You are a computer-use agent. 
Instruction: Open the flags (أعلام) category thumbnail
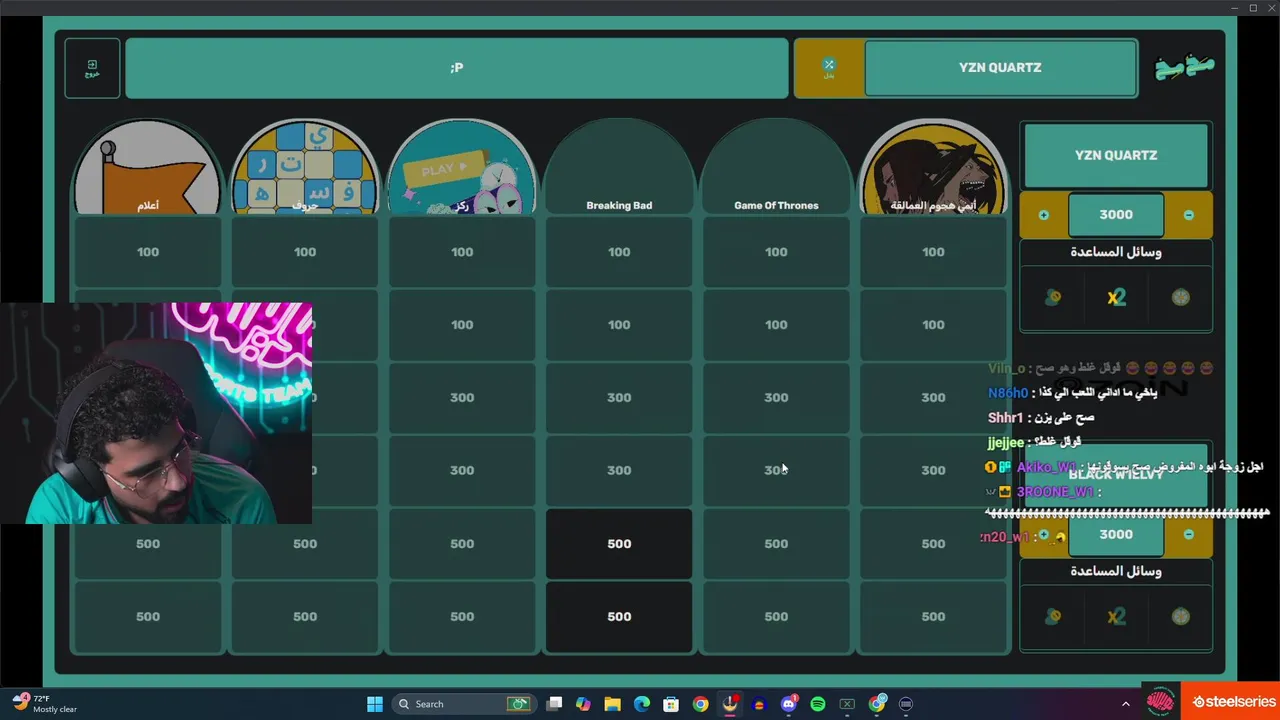click(x=148, y=167)
